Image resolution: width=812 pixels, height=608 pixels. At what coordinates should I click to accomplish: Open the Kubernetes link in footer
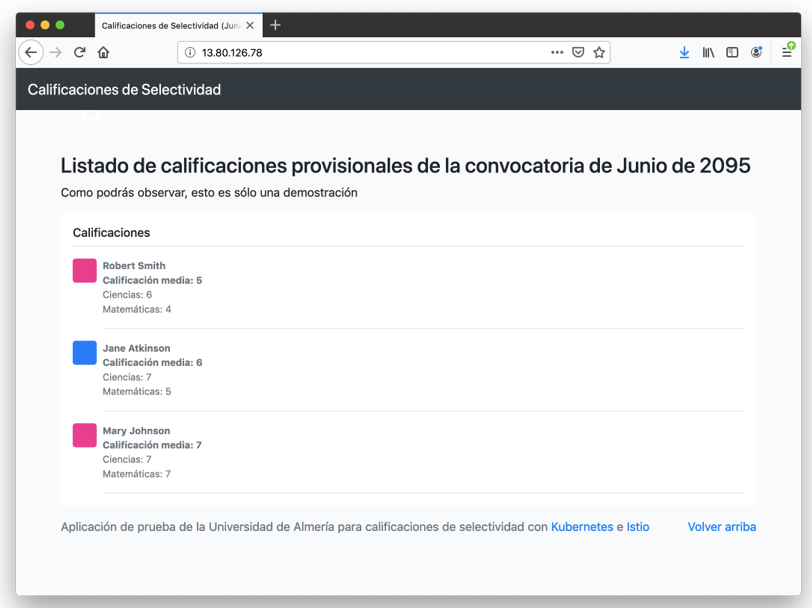582,527
